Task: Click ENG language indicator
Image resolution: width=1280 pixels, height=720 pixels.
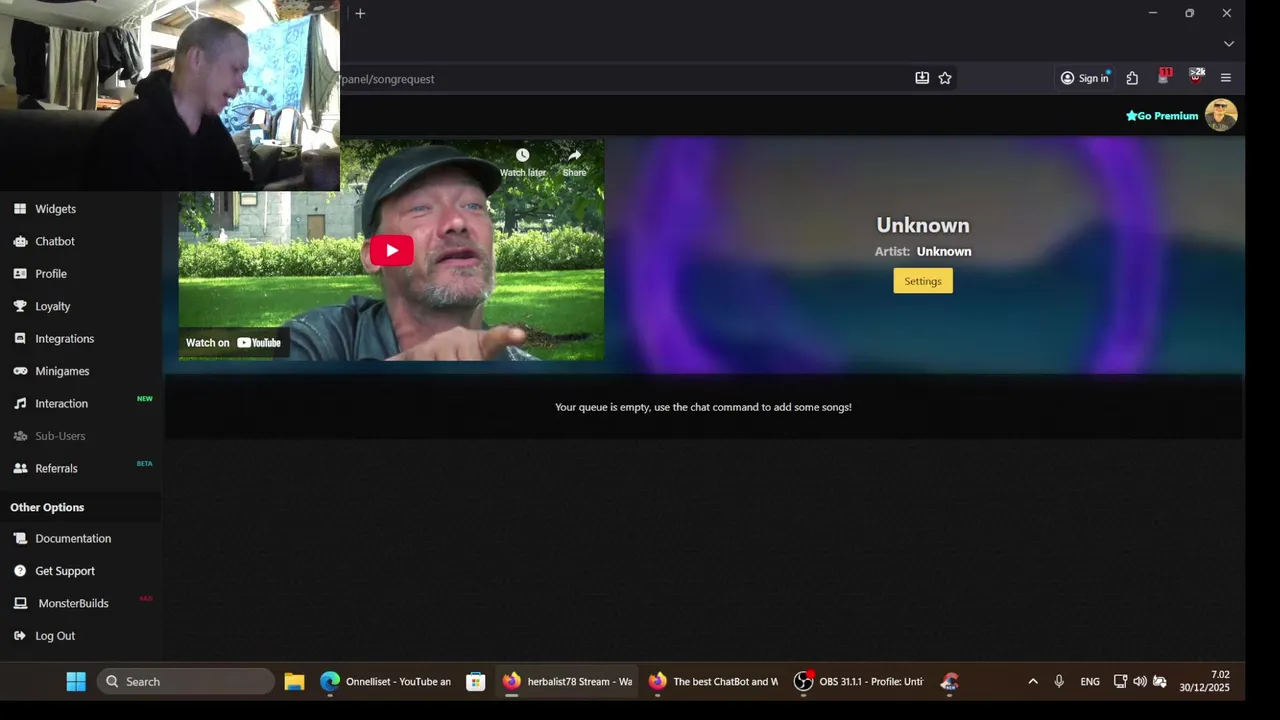Action: [x=1090, y=682]
